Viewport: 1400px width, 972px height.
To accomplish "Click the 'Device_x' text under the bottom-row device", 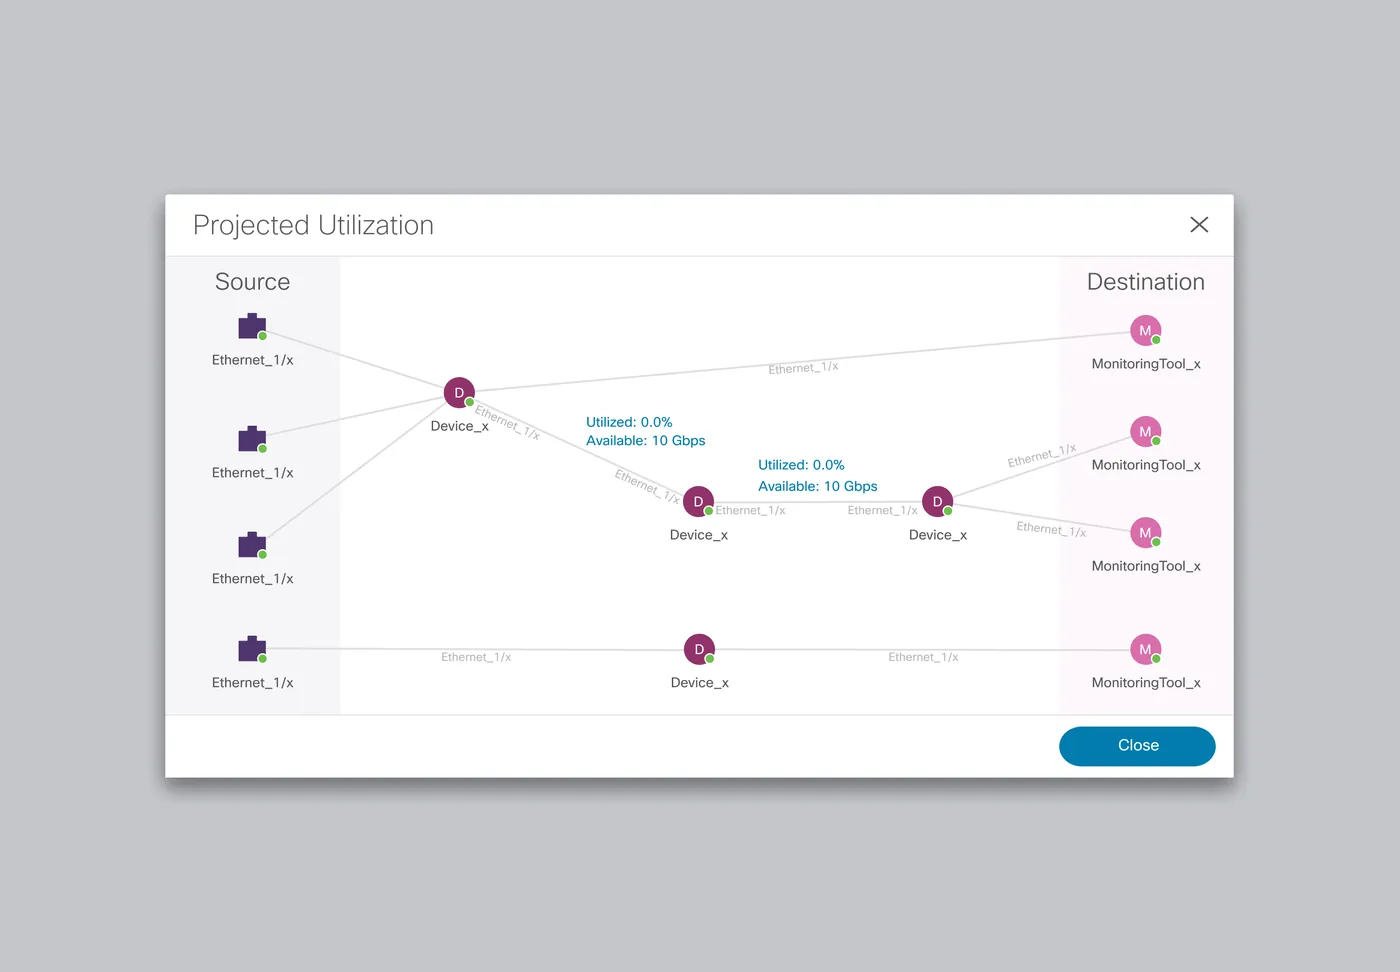I will [700, 683].
